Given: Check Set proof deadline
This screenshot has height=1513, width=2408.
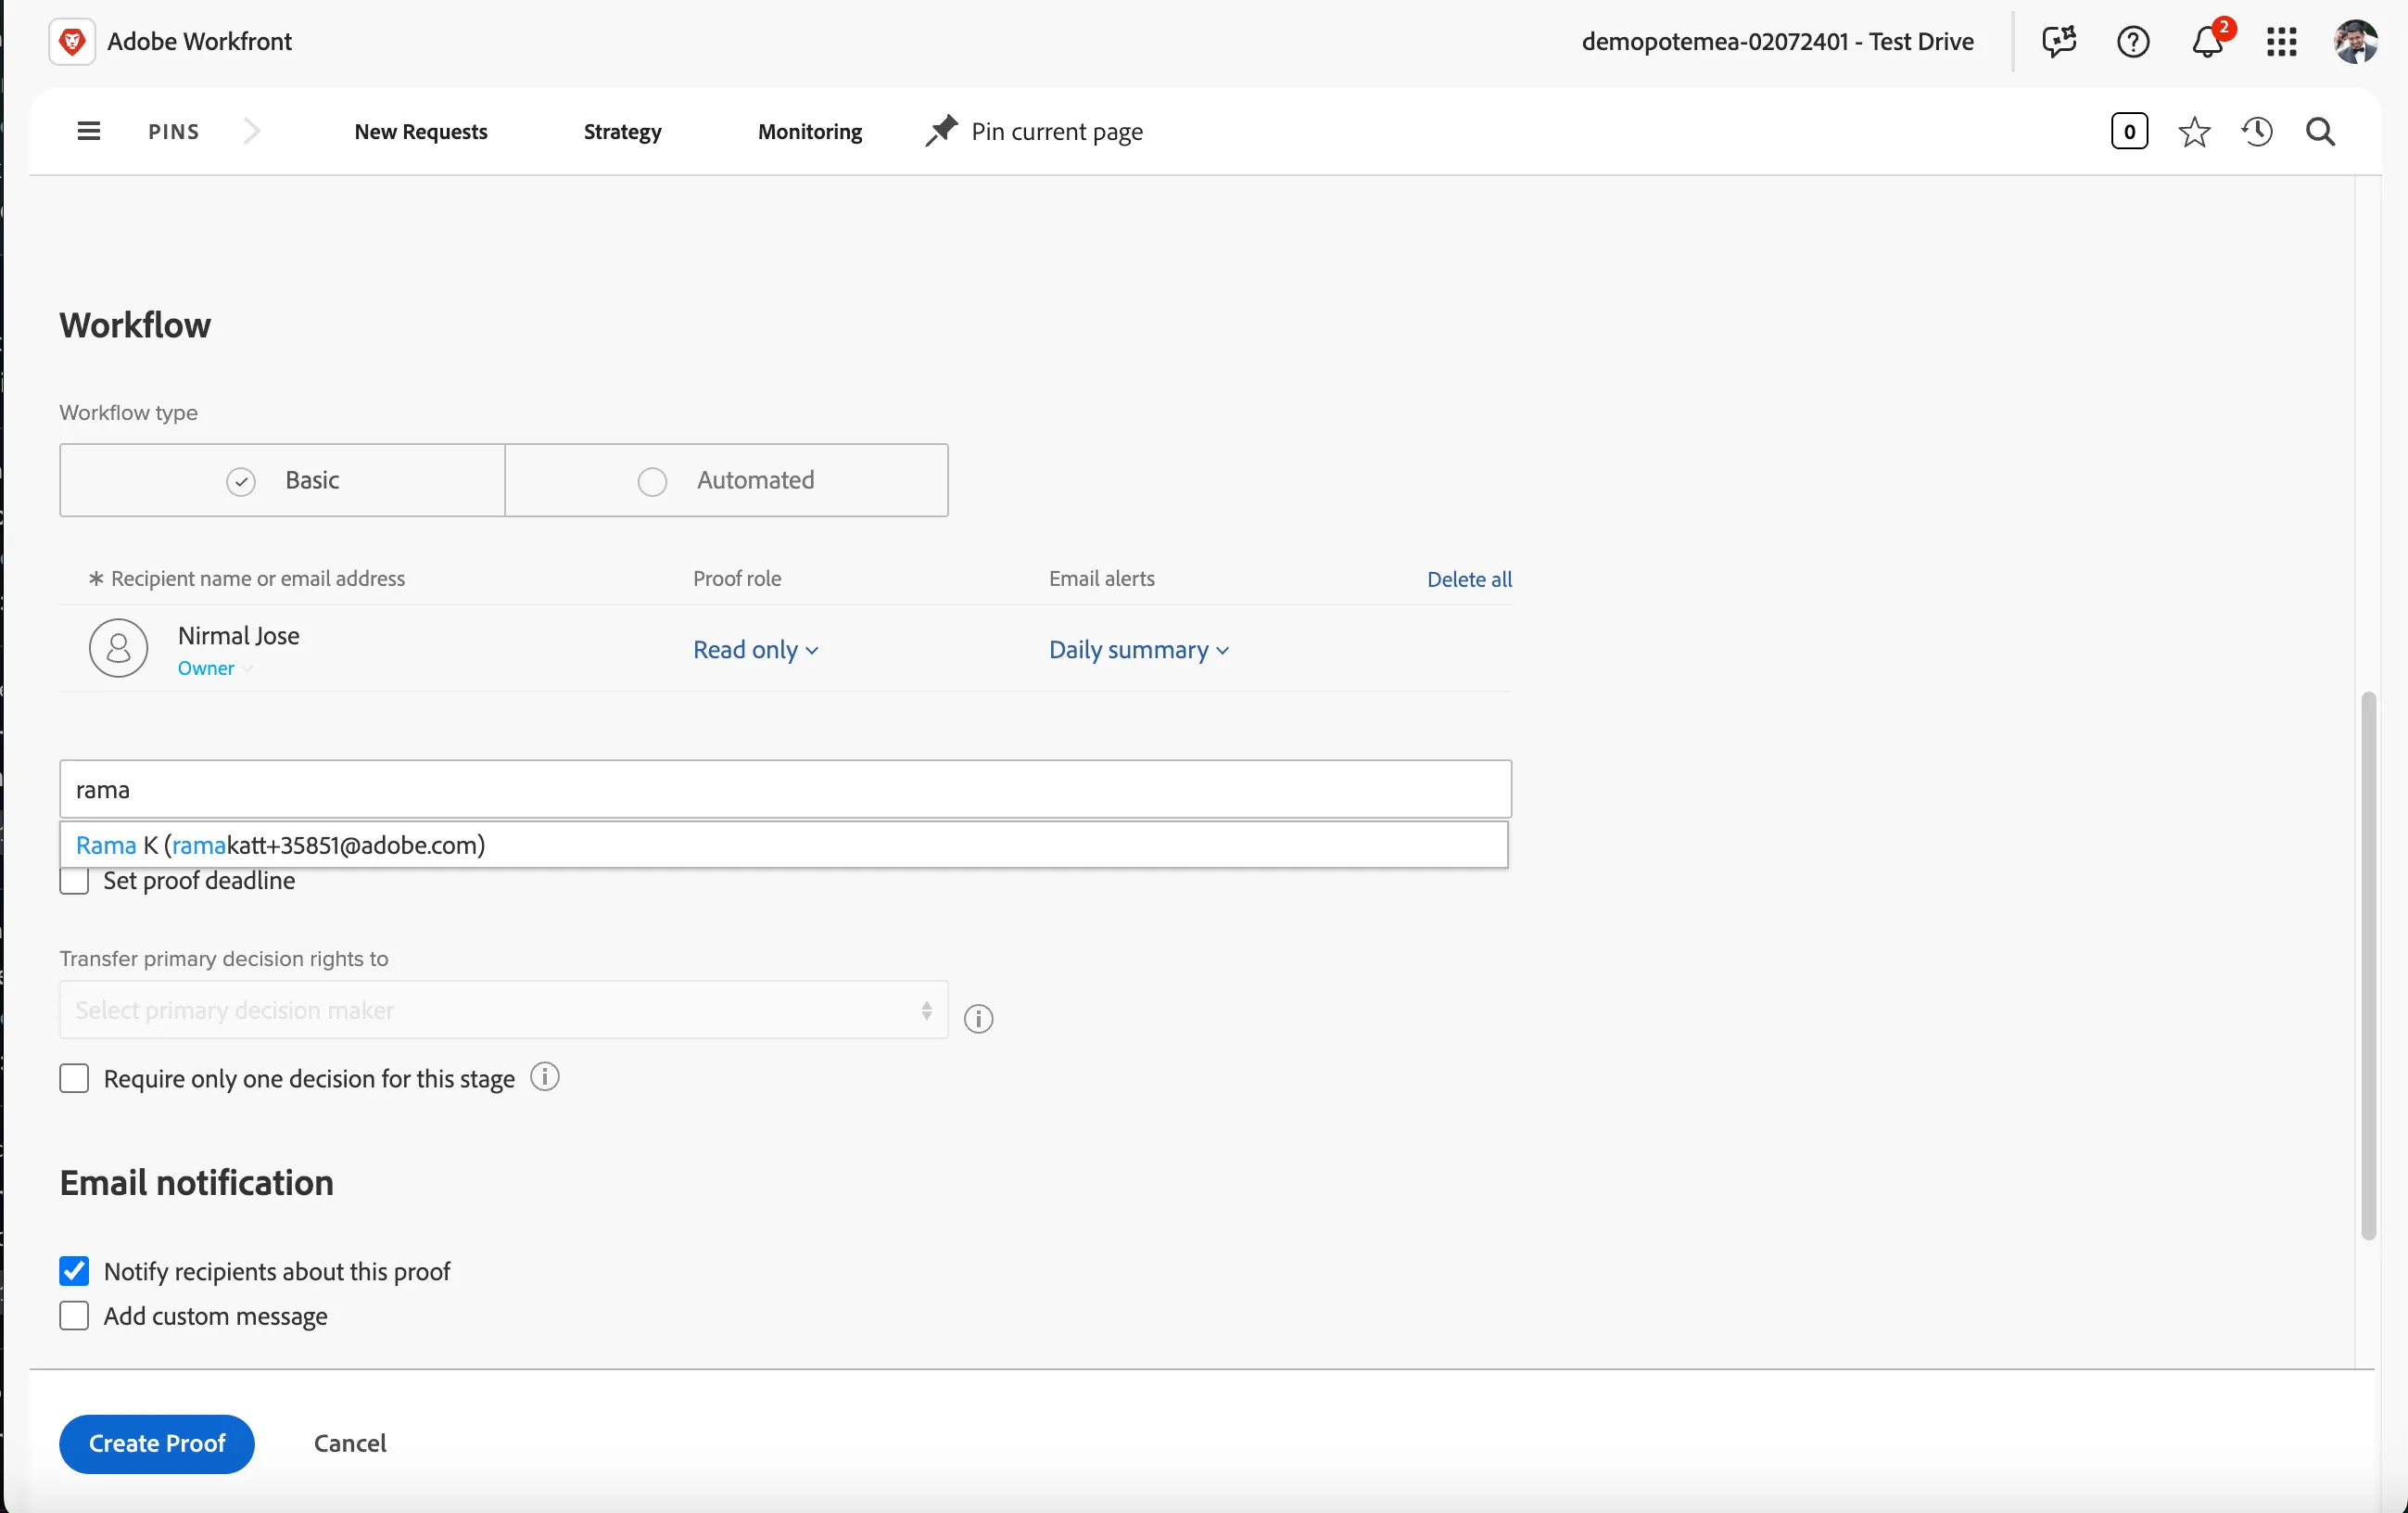Looking at the screenshot, I should 74,882.
